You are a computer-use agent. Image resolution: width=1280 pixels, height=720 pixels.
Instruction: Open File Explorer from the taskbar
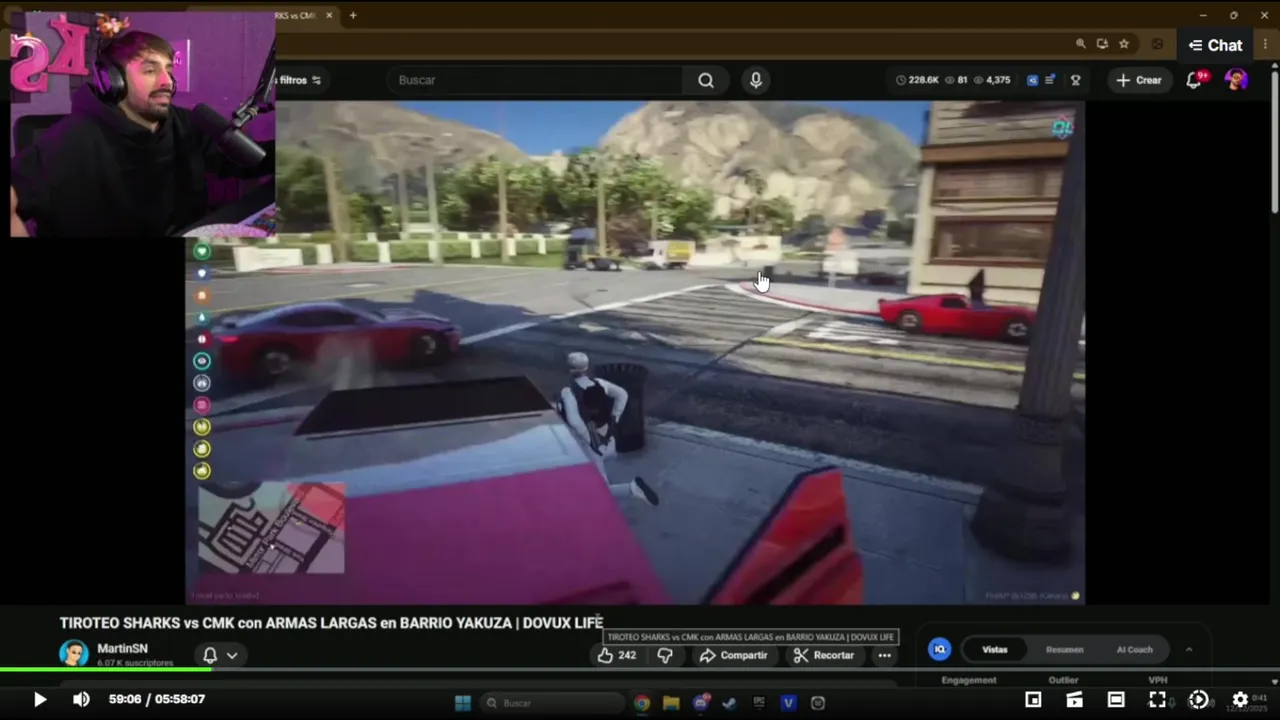pos(671,703)
